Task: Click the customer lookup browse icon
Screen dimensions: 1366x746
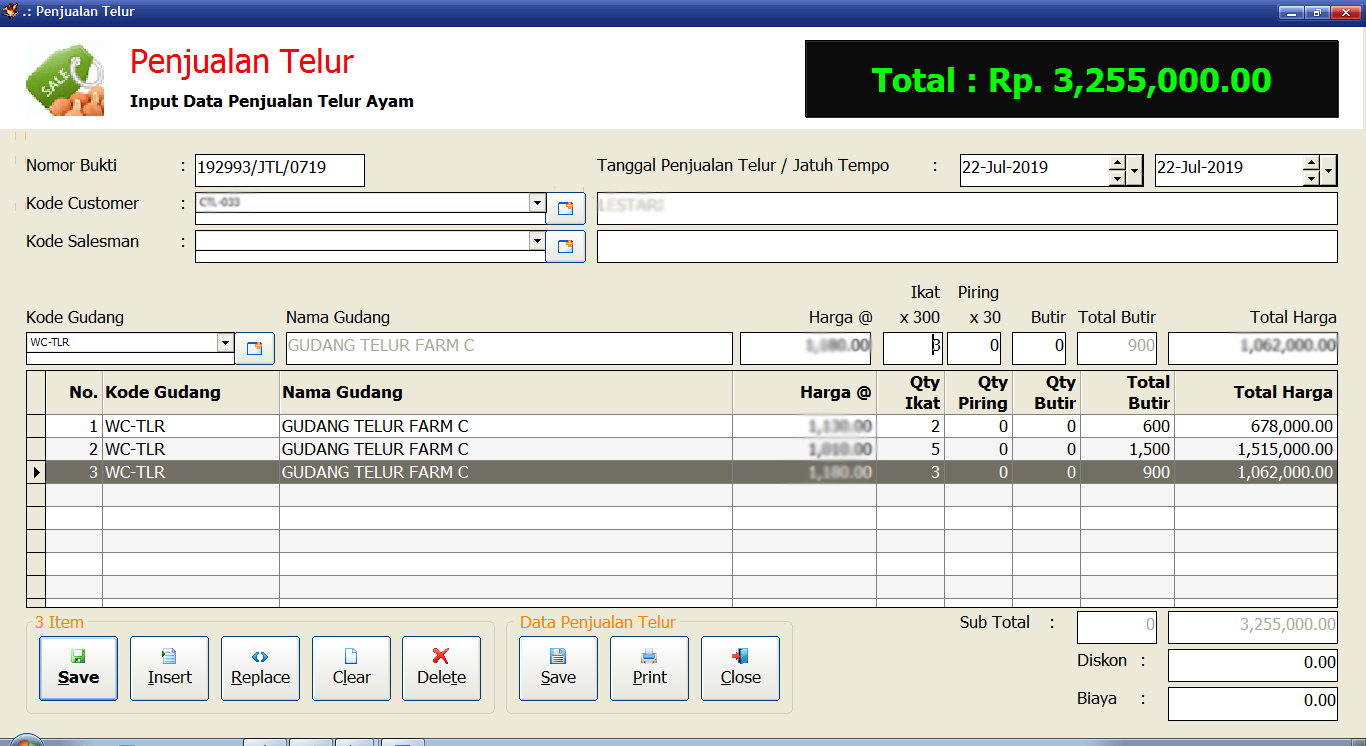Action: point(565,208)
